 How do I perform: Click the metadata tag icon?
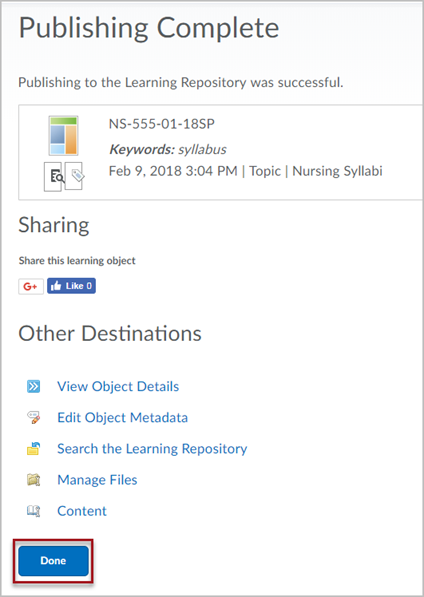[74, 176]
